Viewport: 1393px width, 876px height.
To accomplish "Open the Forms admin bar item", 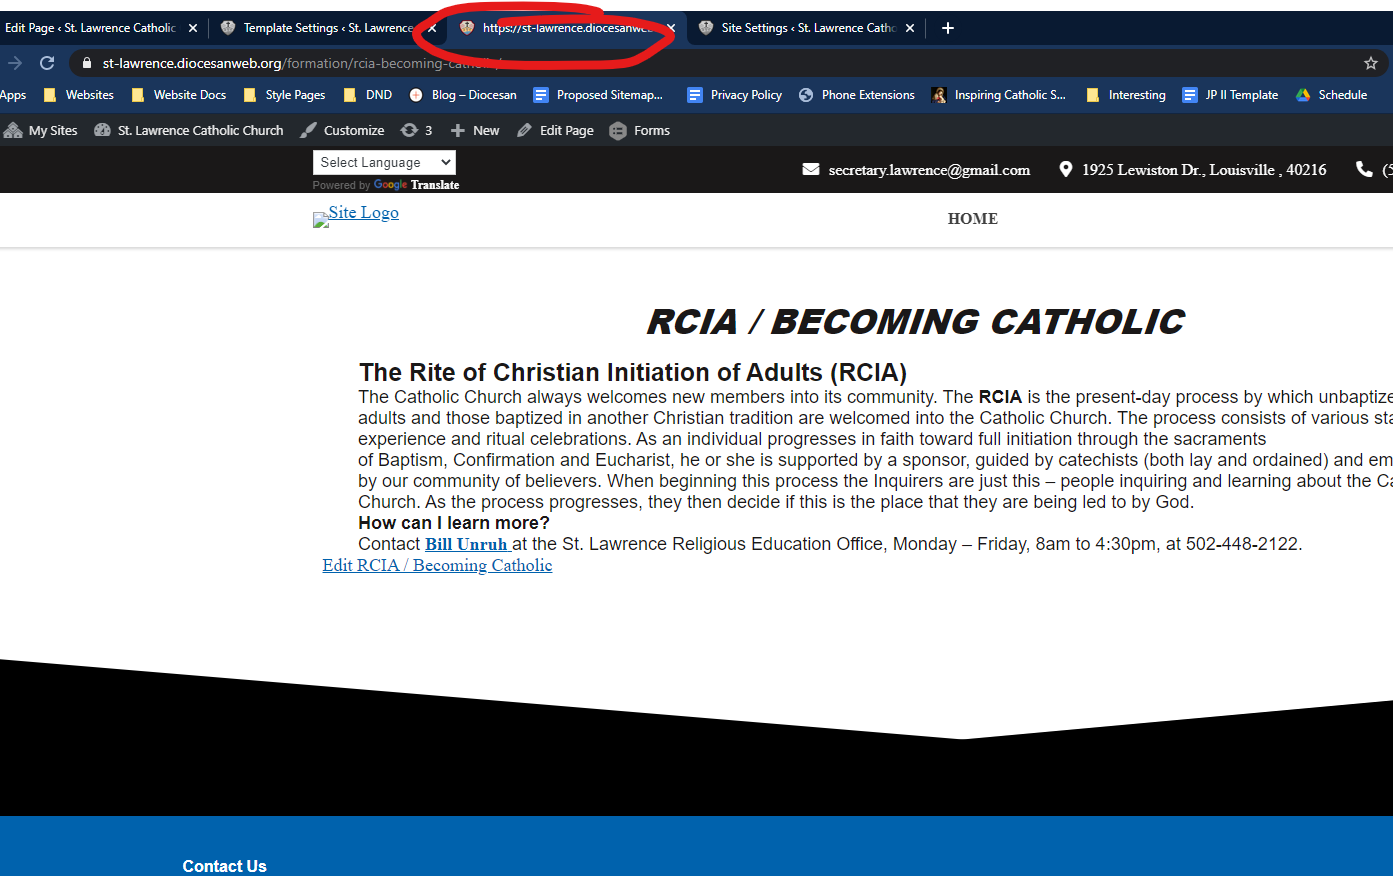I will pyautogui.click(x=640, y=130).
